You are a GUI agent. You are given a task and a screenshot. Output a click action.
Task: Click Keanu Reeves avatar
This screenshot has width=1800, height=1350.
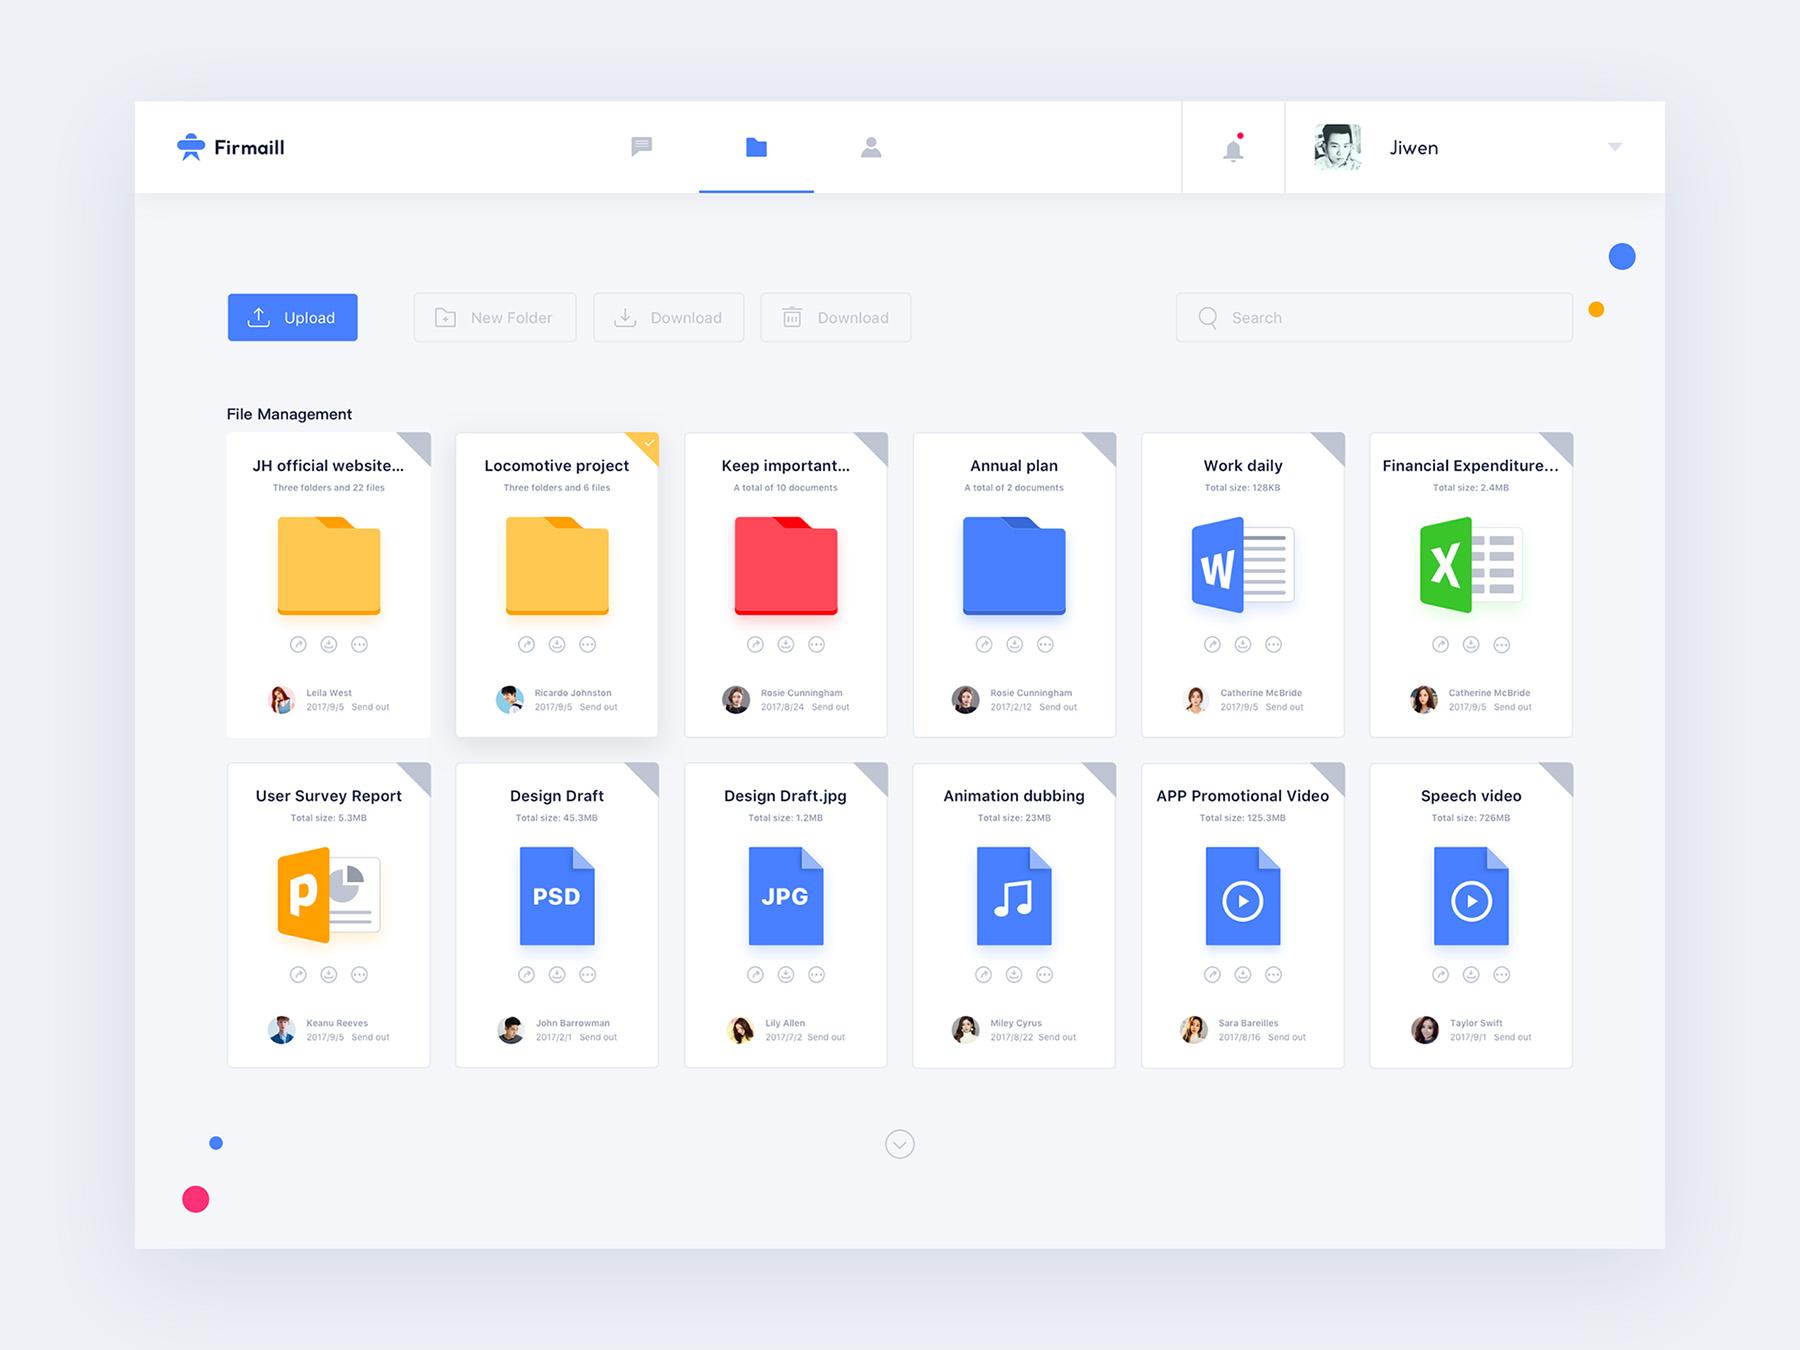[282, 1029]
